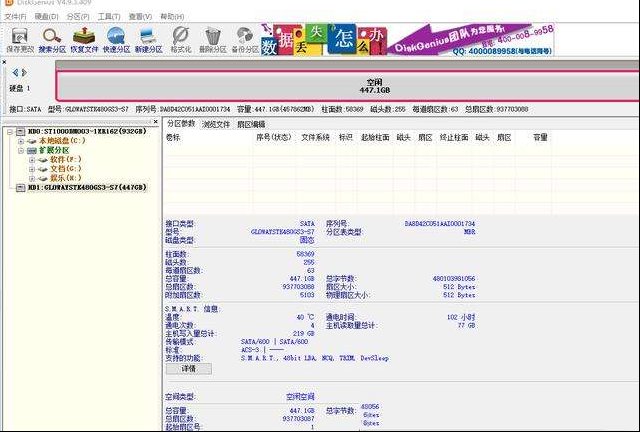Select 软件(F:) in the tree
The width and height of the screenshot is (640, 432).
click(x=65, y=160)
